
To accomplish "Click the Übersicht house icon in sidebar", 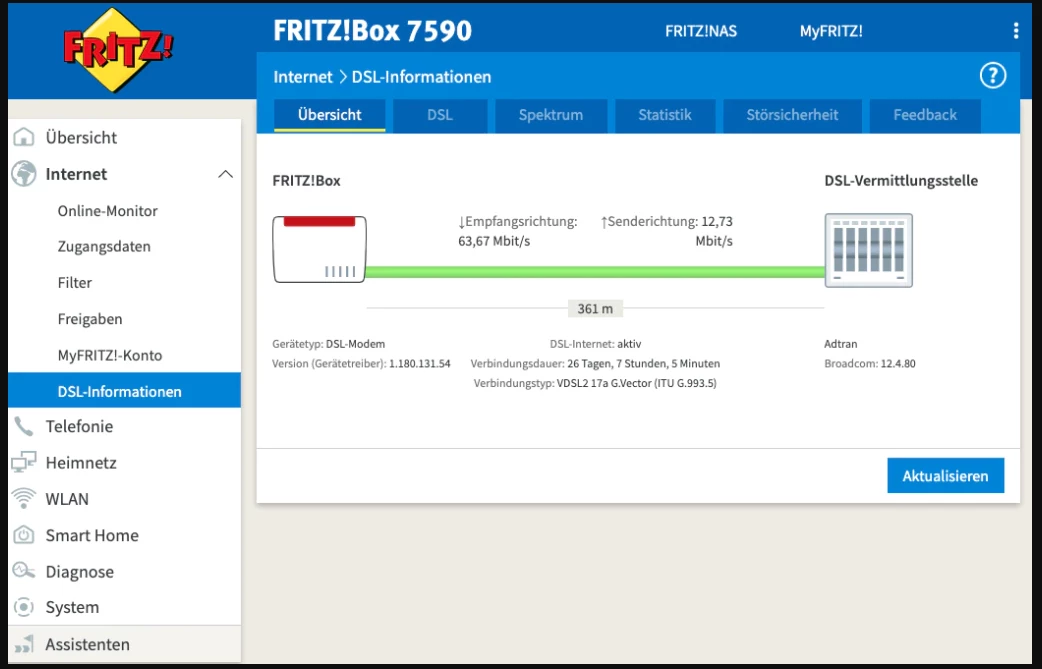I will [x=24, y=137].
